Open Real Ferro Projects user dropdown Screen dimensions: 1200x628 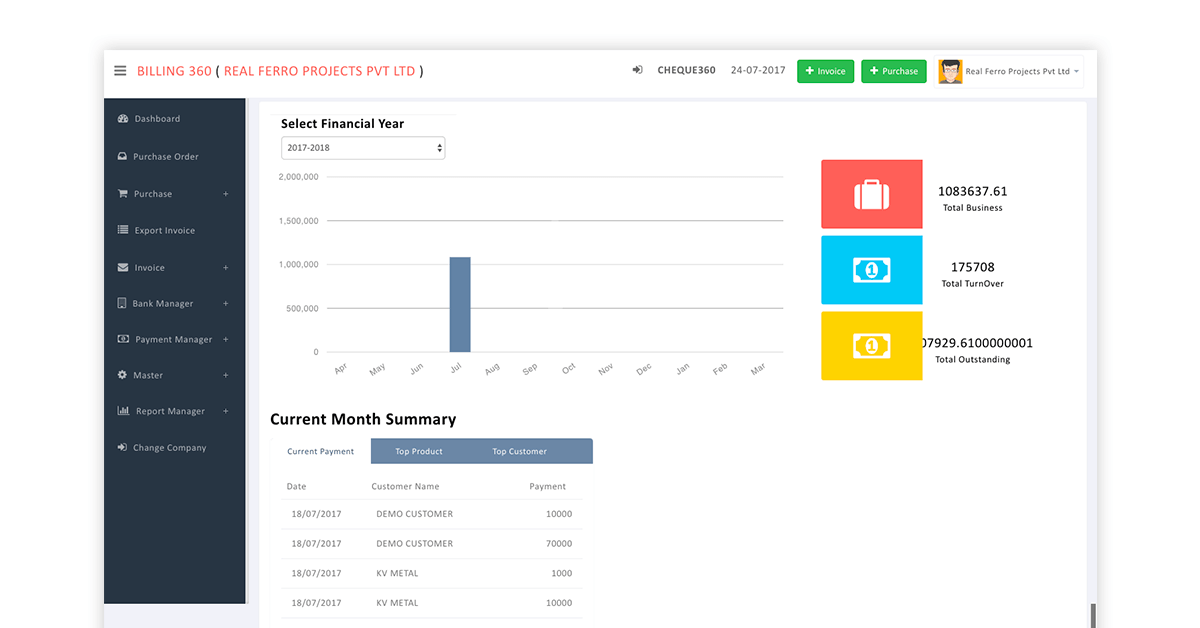[1009, 72]
